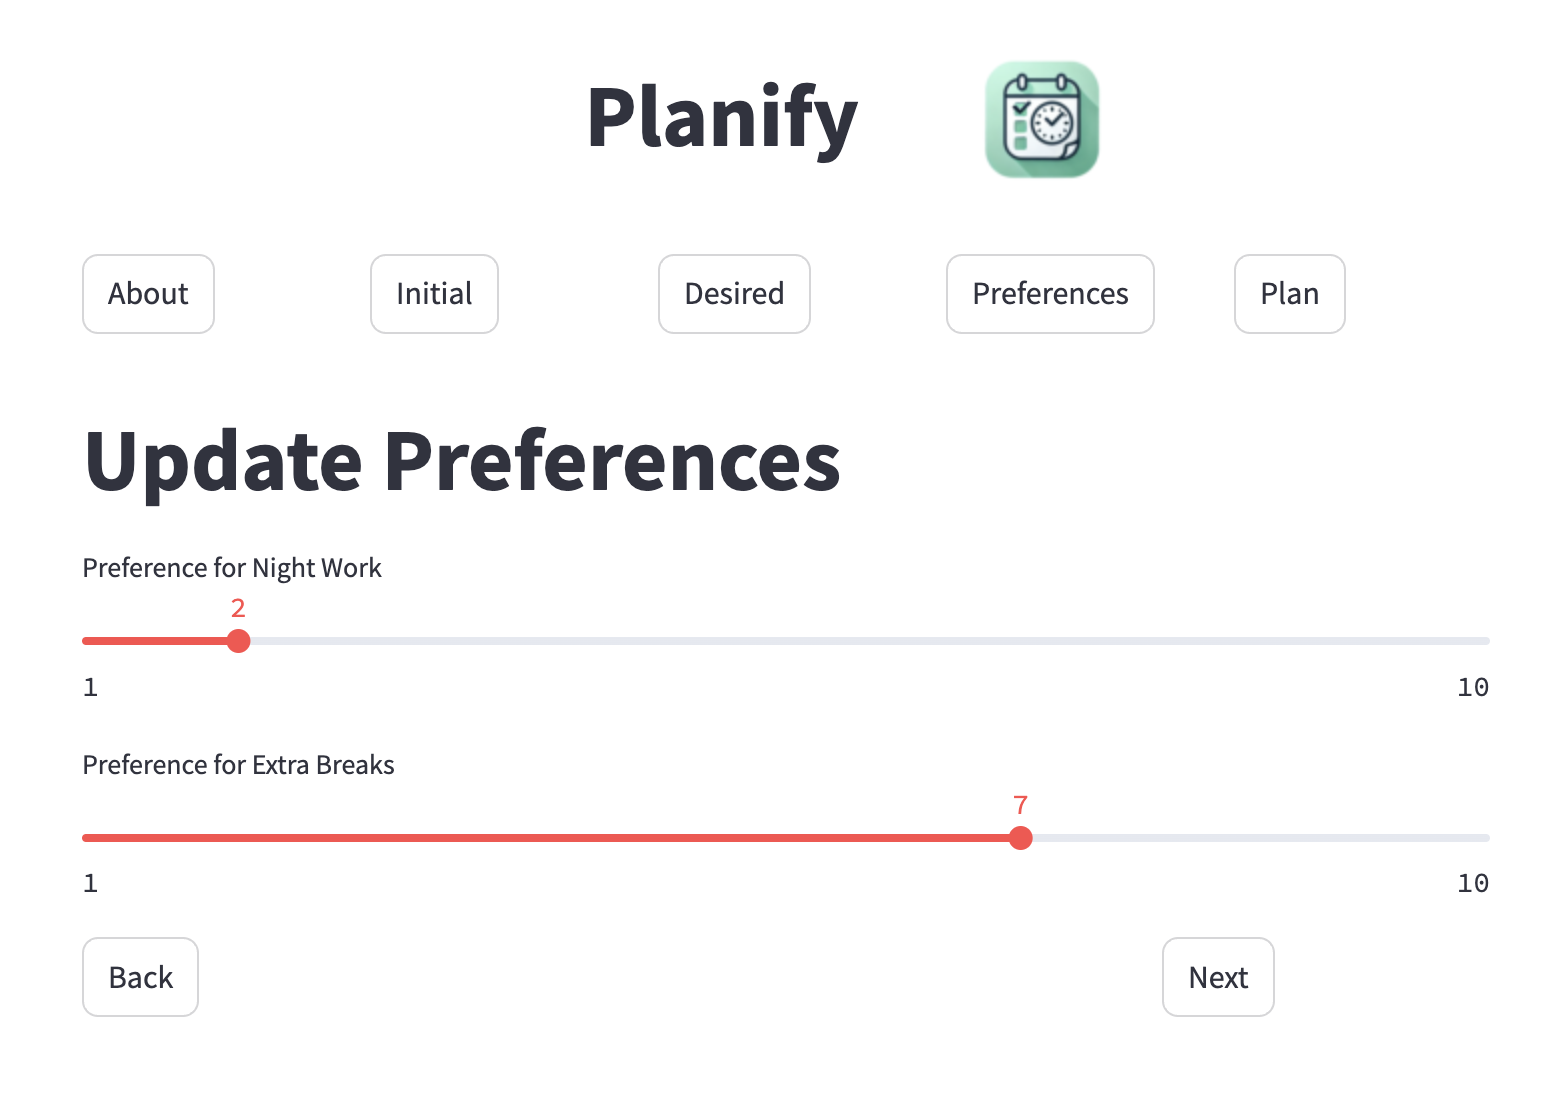This screenshot has height=1098, width=1554.
Task: Click the Extra Breaks slider minimum label 1
Action: coord(90,883)
